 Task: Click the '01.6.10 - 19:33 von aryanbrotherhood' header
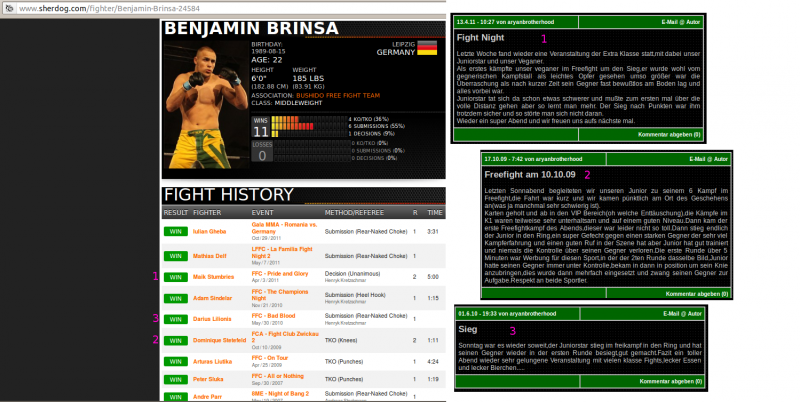point(507,314)
